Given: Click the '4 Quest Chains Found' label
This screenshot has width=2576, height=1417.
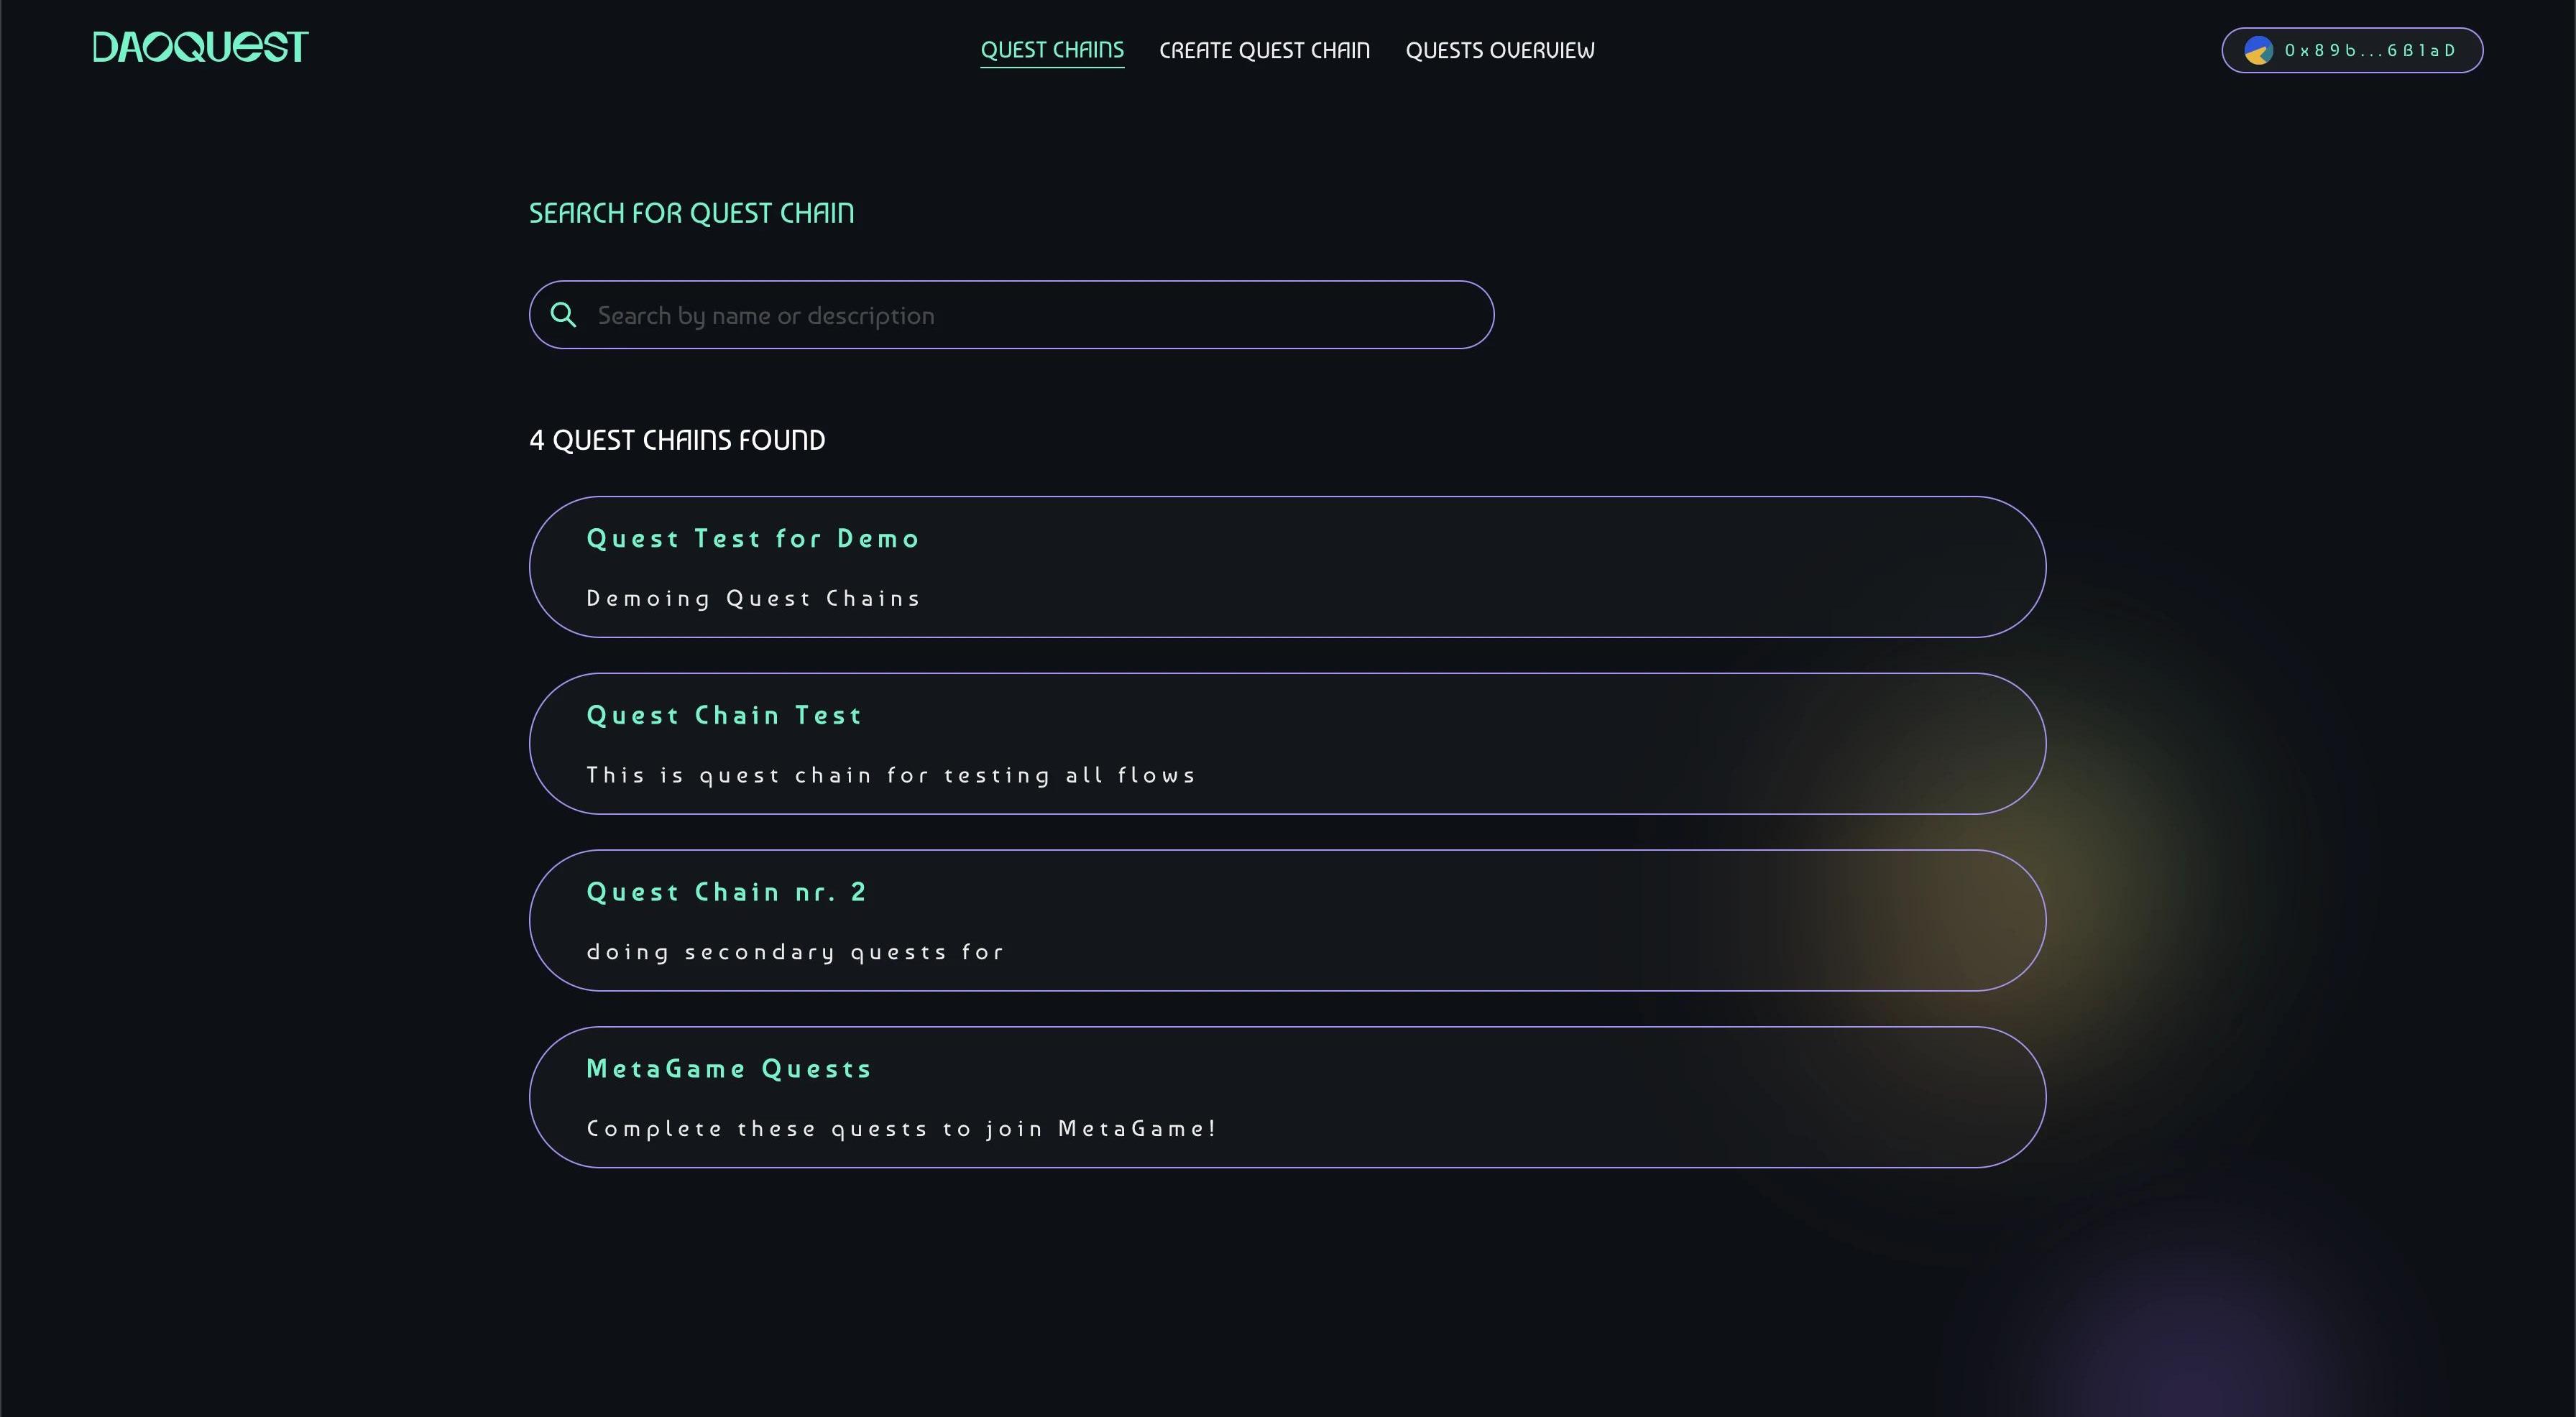Looking at the screenshot, I should tap(677, 440).
